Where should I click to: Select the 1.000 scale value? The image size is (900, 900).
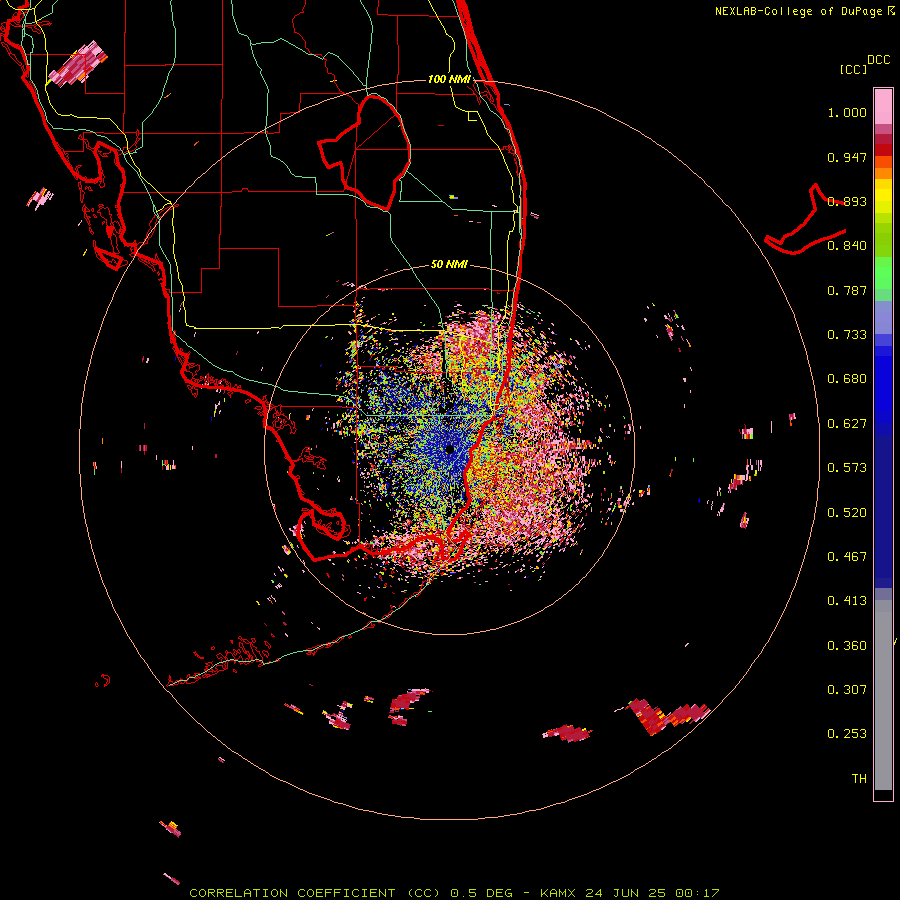coord(847,112)
